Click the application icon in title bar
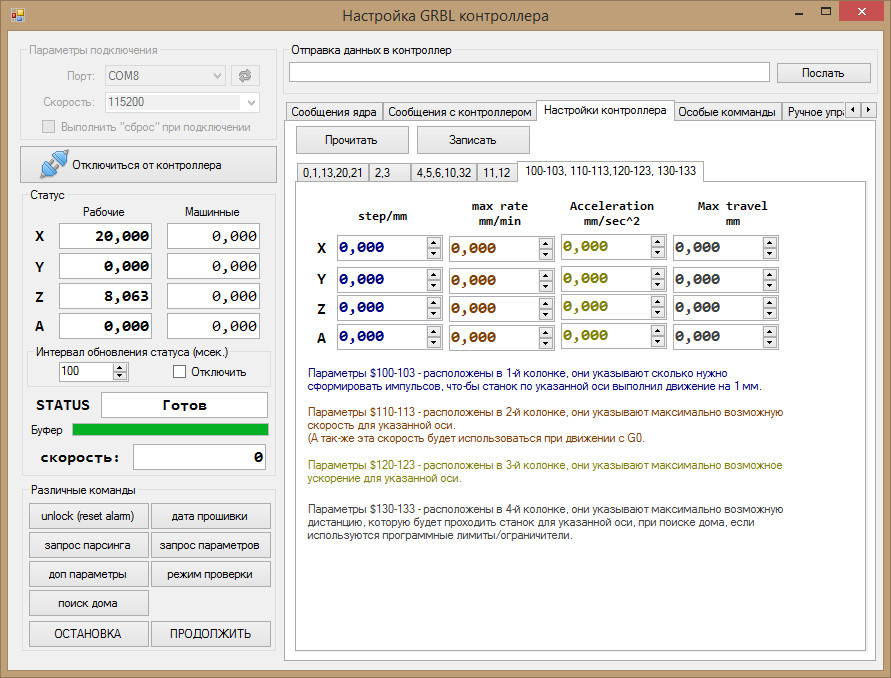This screenshot has height=678, width=891. coord(18,15)
